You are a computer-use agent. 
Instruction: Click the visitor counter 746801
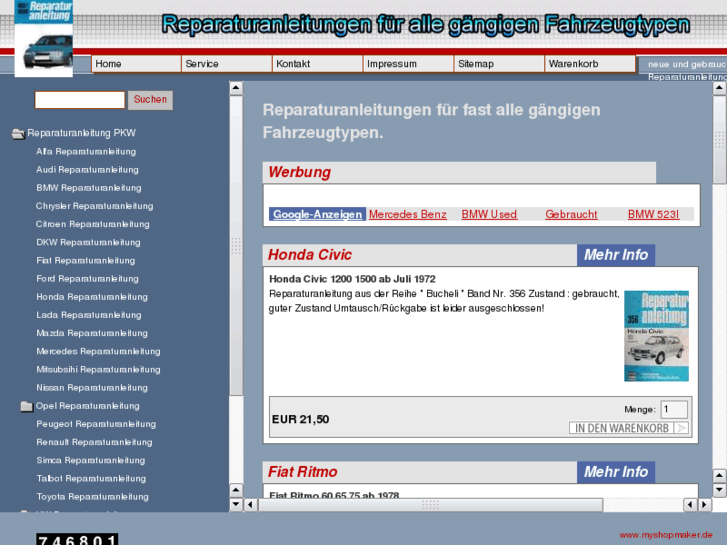[77, 539]
